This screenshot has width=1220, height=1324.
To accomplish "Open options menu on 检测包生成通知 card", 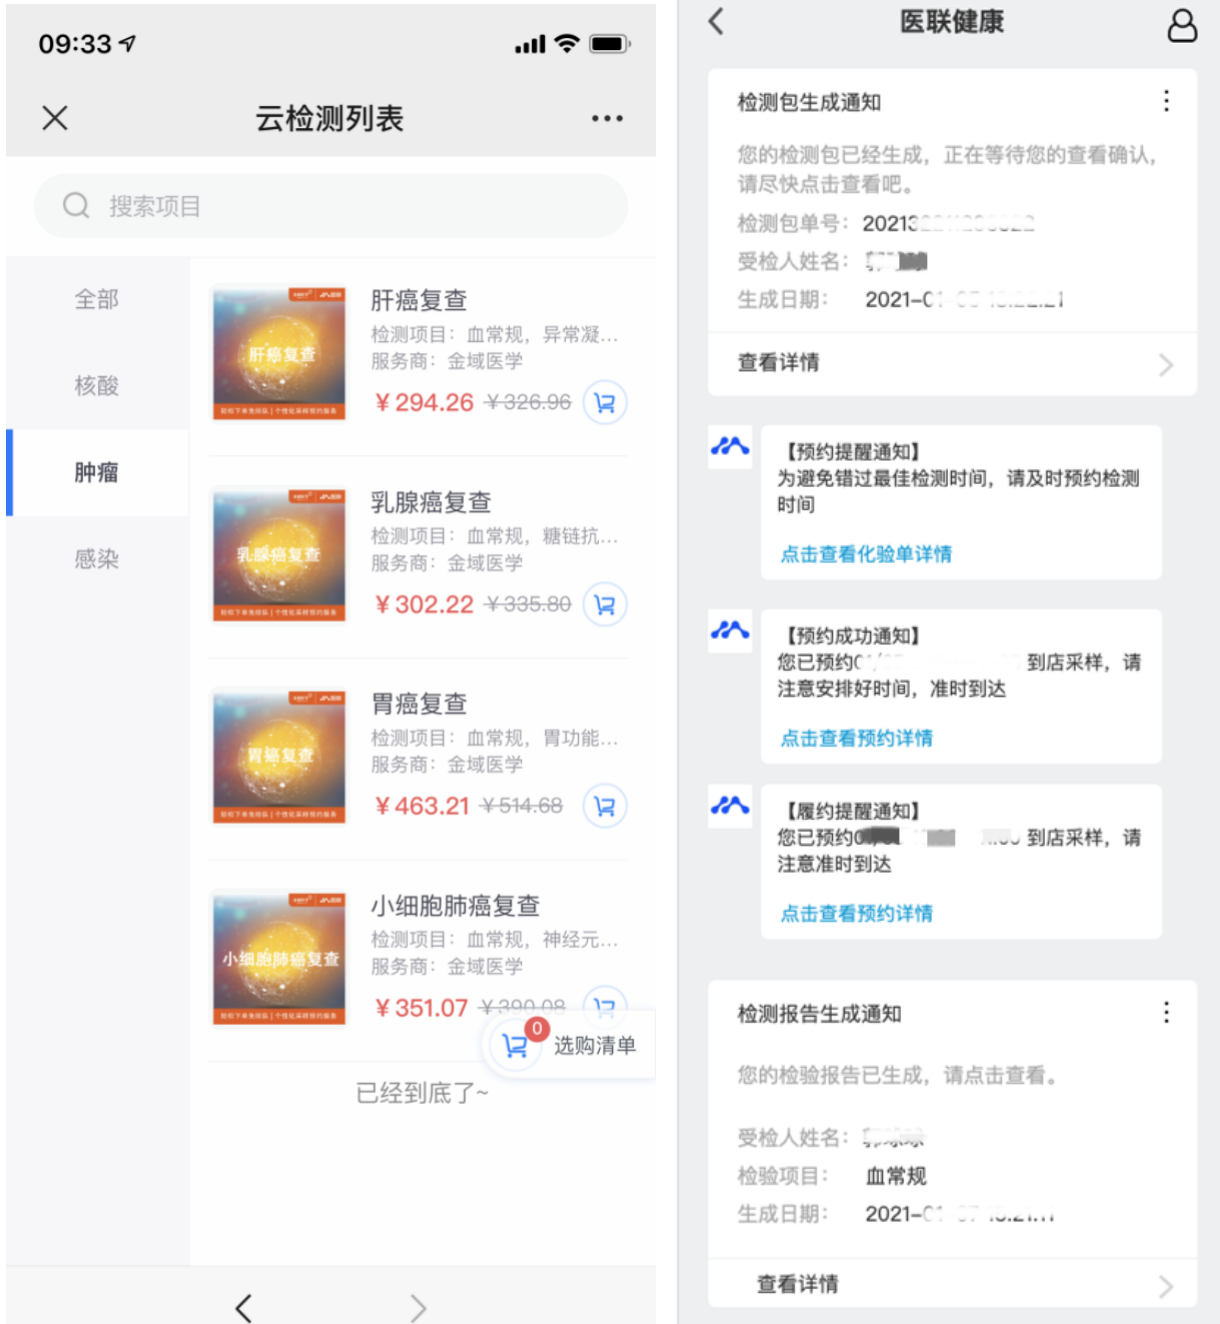I will click(x=1166, y=101).
